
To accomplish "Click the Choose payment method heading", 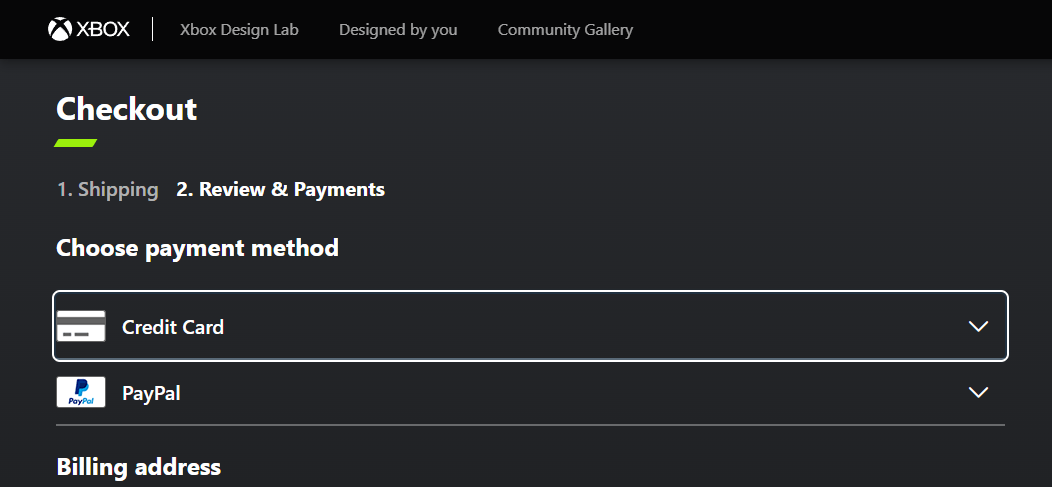I will 197,248.
